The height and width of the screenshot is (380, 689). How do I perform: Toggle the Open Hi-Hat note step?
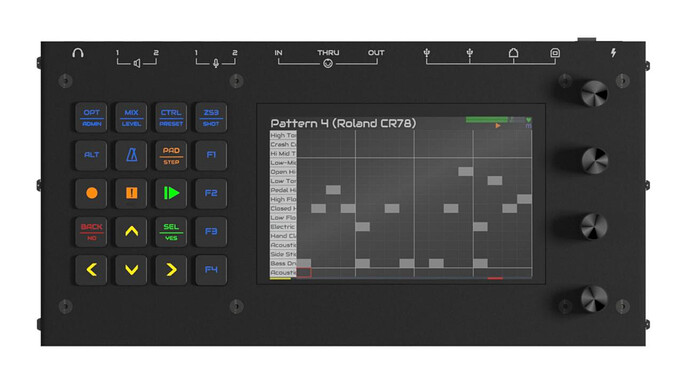tap(466, 171)
